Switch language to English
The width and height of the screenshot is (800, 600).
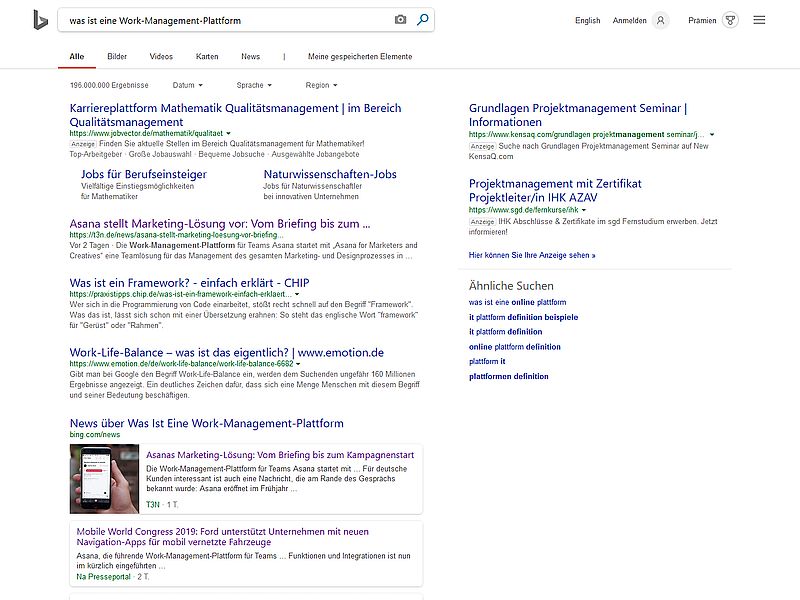pyautogui.click(x=587, y=20)
